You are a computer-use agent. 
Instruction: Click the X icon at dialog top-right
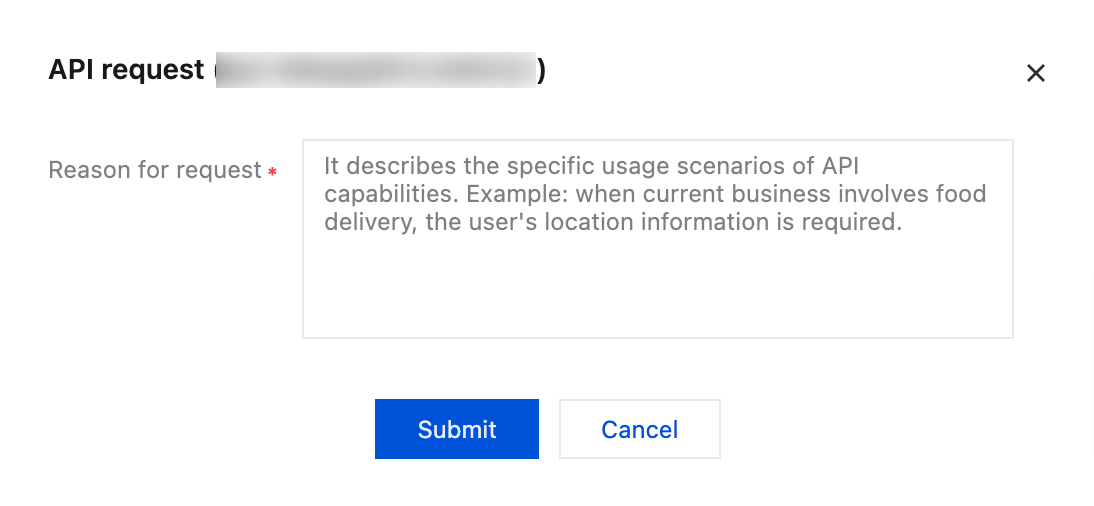point(1035,73)
